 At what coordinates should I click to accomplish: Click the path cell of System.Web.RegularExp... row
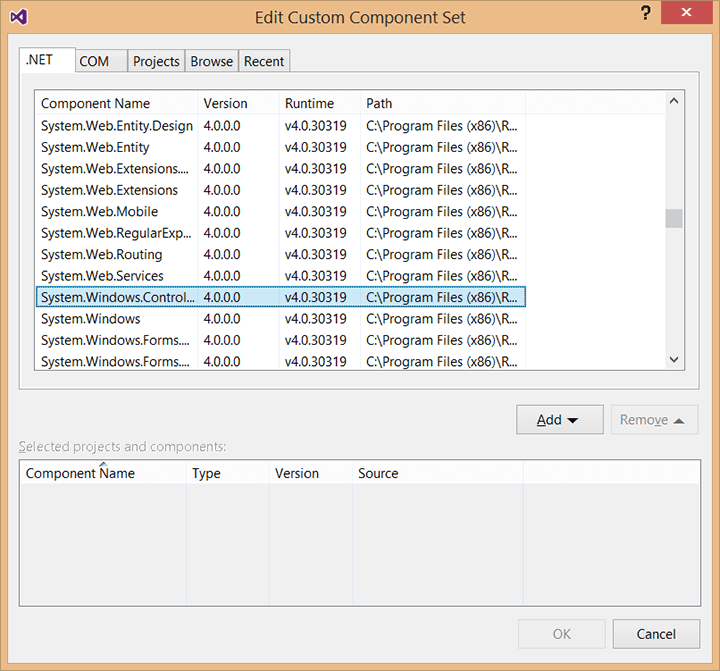[x=442, y=233]
